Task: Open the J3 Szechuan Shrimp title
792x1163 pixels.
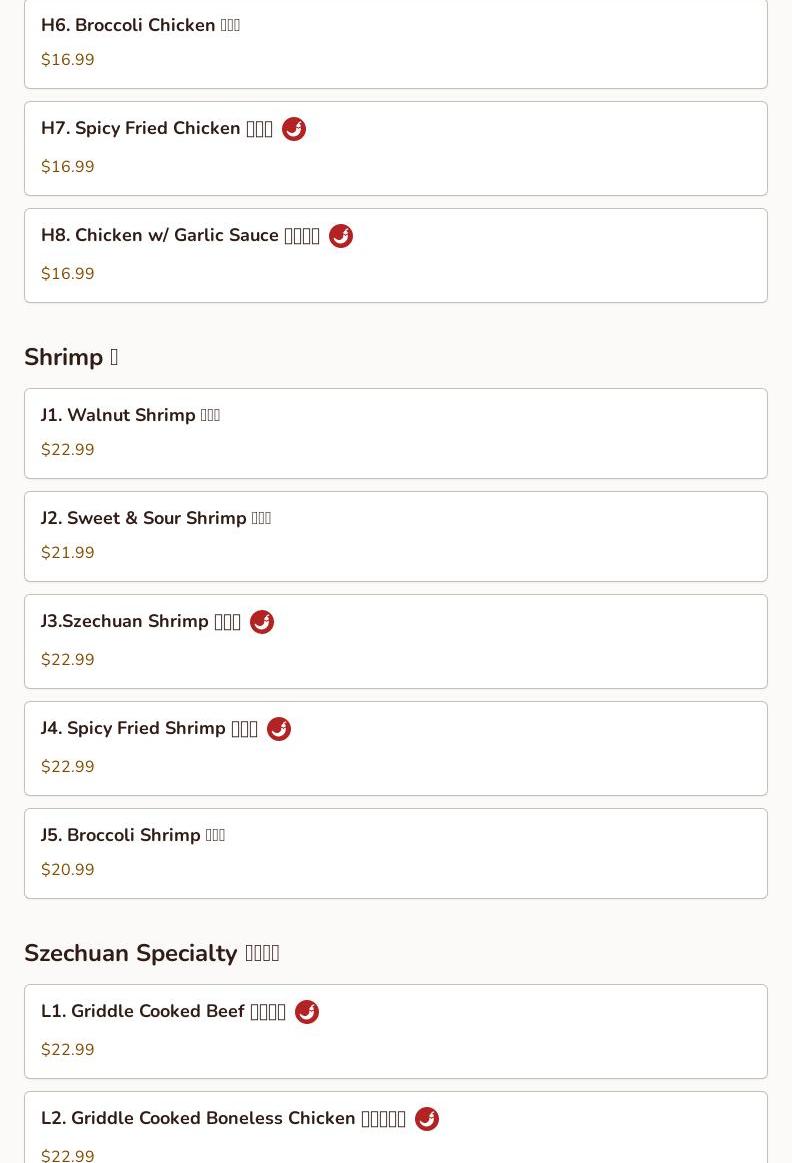Action: tap(140, 622)
